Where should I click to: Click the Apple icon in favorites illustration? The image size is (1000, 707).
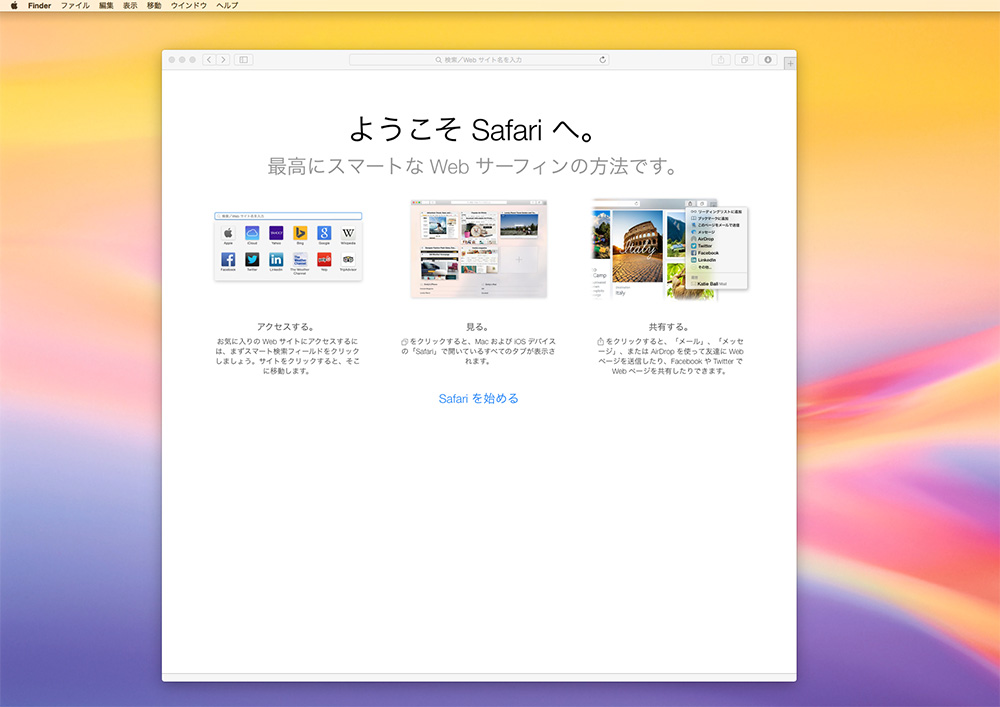(x=228, y=233)
